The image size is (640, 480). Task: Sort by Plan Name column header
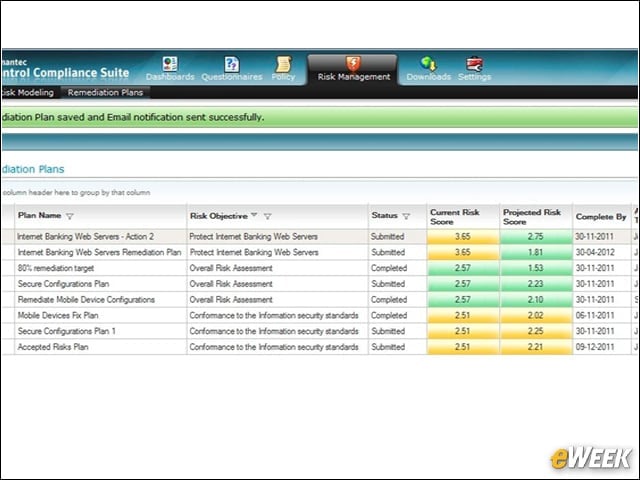[40, 216]
